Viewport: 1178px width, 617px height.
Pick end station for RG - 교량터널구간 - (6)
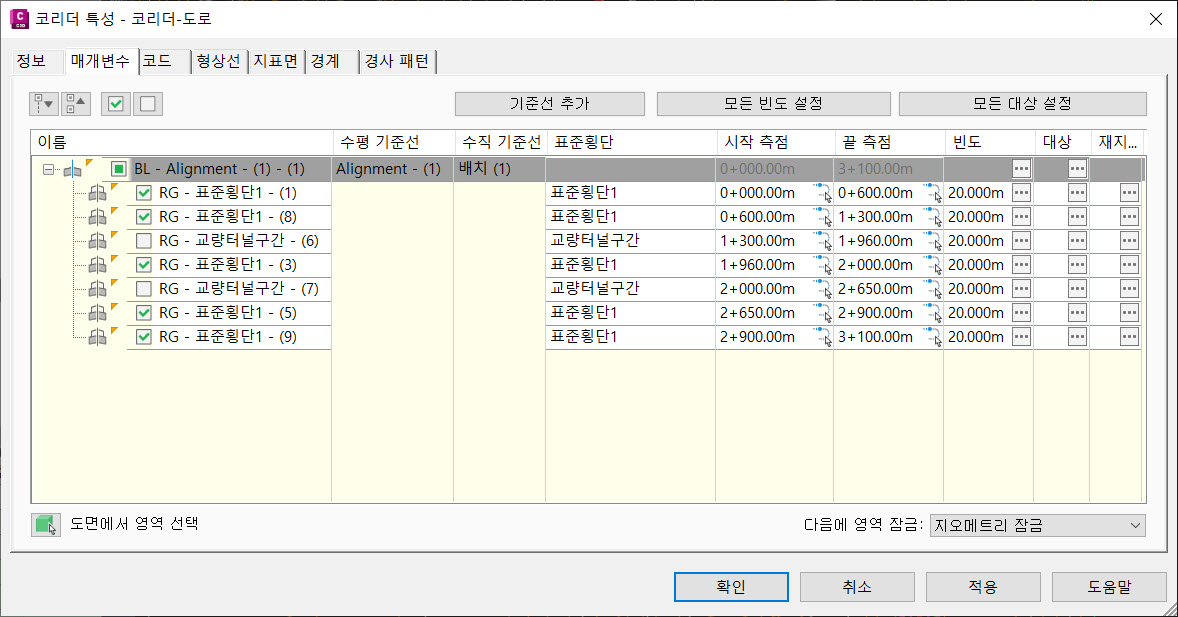[932, 241]
